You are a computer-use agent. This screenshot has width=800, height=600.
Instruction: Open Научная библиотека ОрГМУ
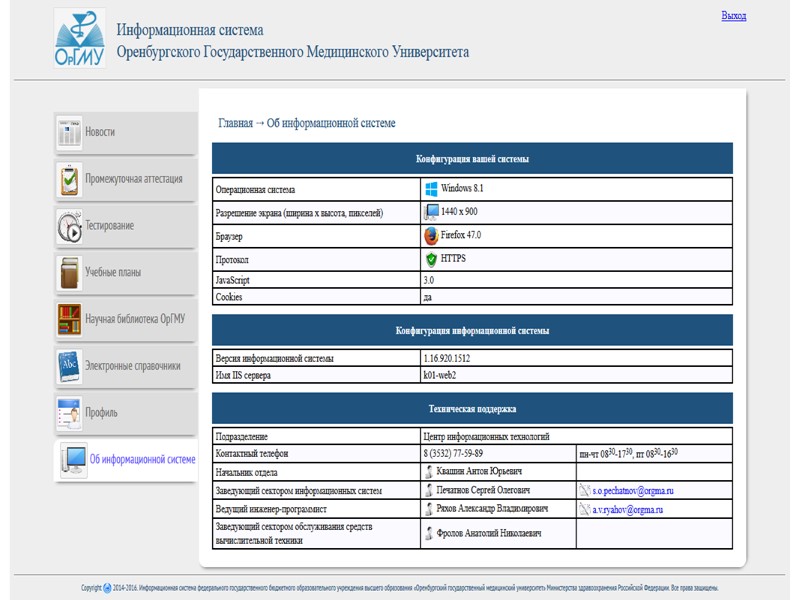(x=126, y=319)
